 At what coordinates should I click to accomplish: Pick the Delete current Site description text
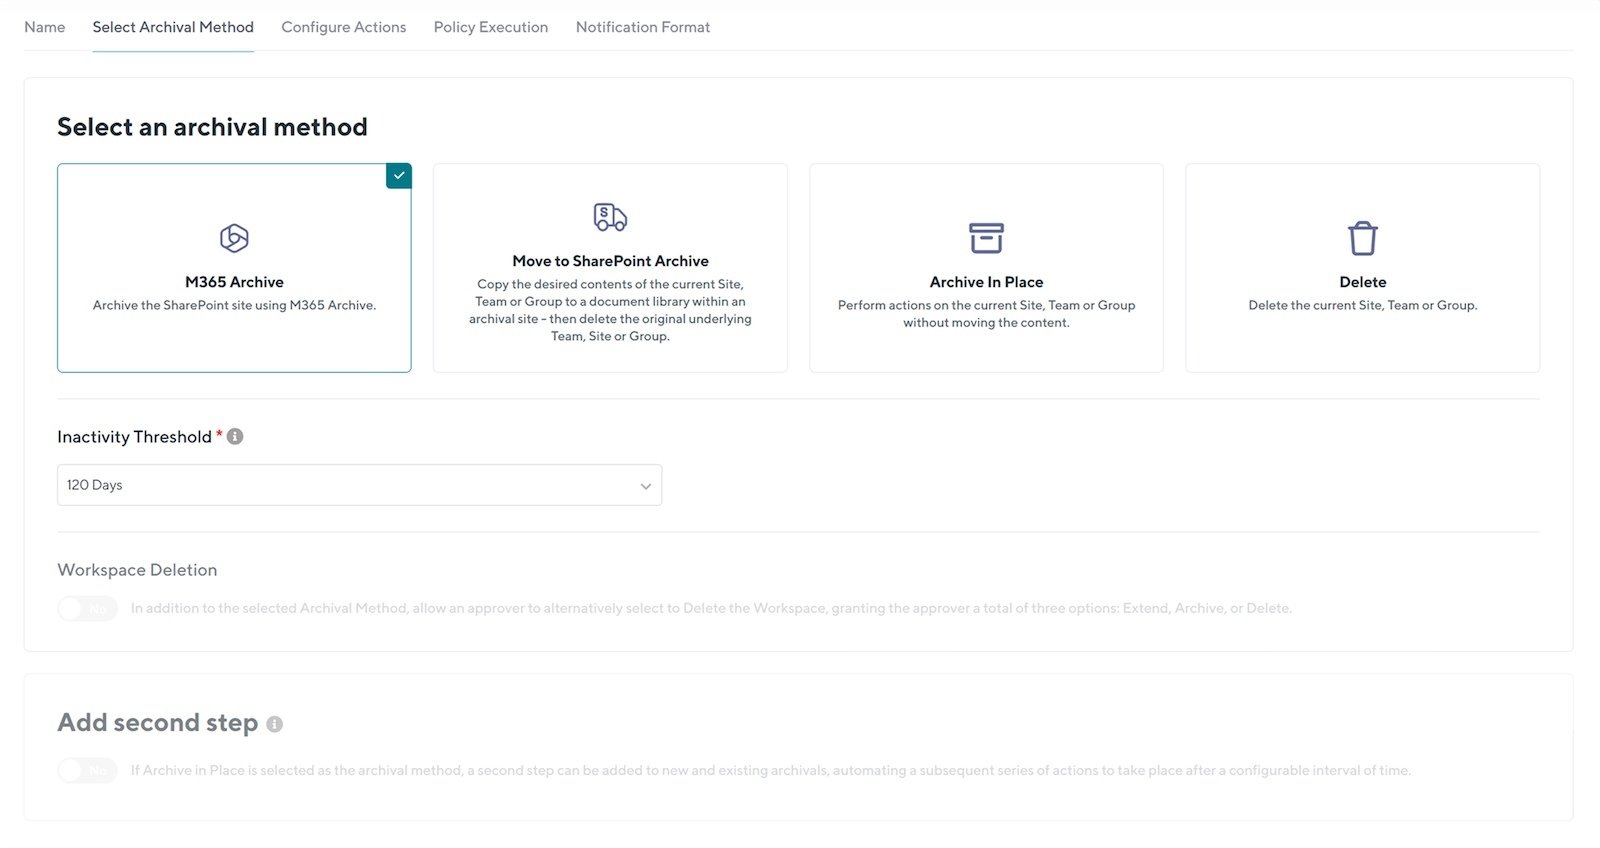(1362, 305)
